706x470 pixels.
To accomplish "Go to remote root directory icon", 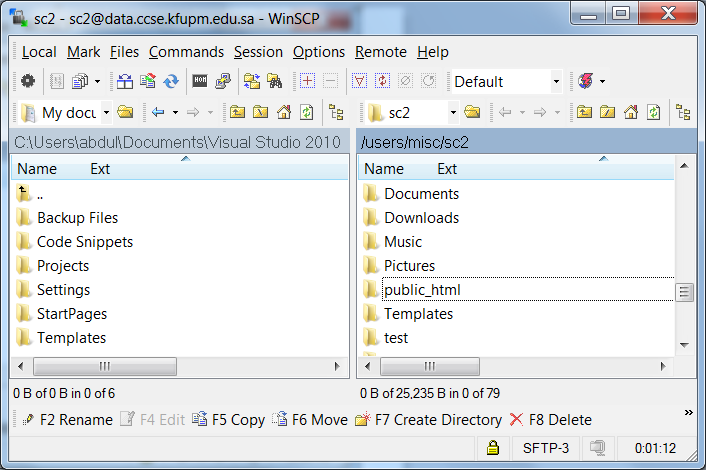I will (607, 112).
